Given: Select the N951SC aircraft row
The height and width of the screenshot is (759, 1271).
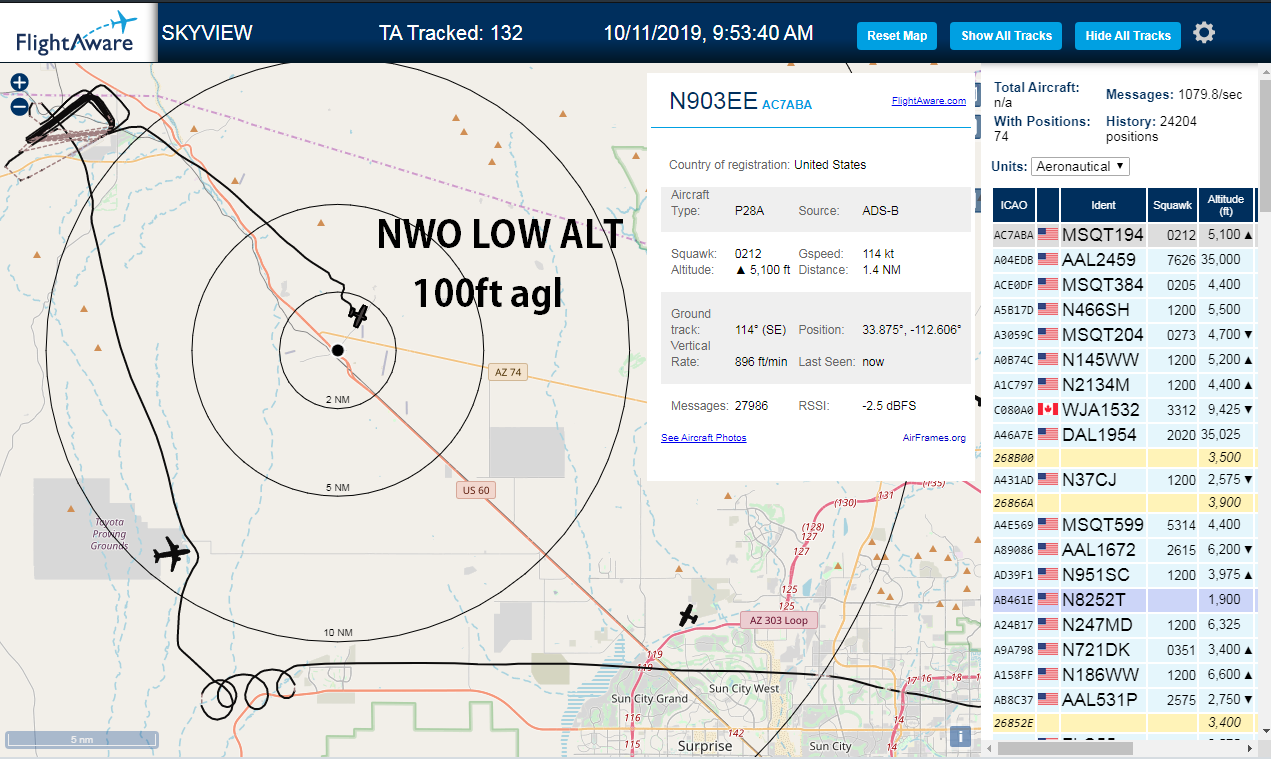Looking at the screenshot, I should coord(1124,575).
